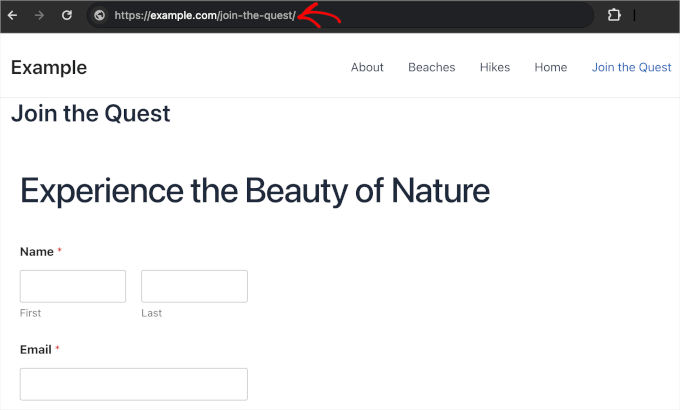Screen dimensions: 680x410
Task: Click the Name field label
Action: point(37,252)
